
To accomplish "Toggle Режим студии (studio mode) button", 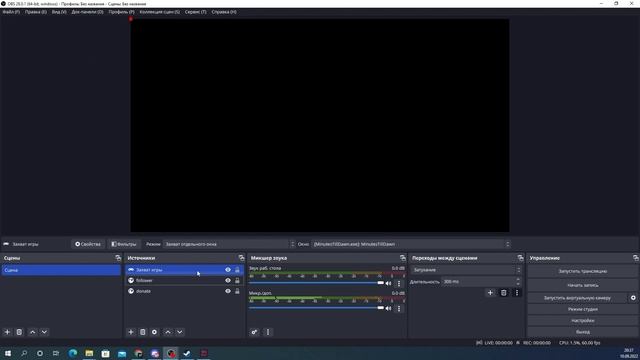I will (582, 309).
